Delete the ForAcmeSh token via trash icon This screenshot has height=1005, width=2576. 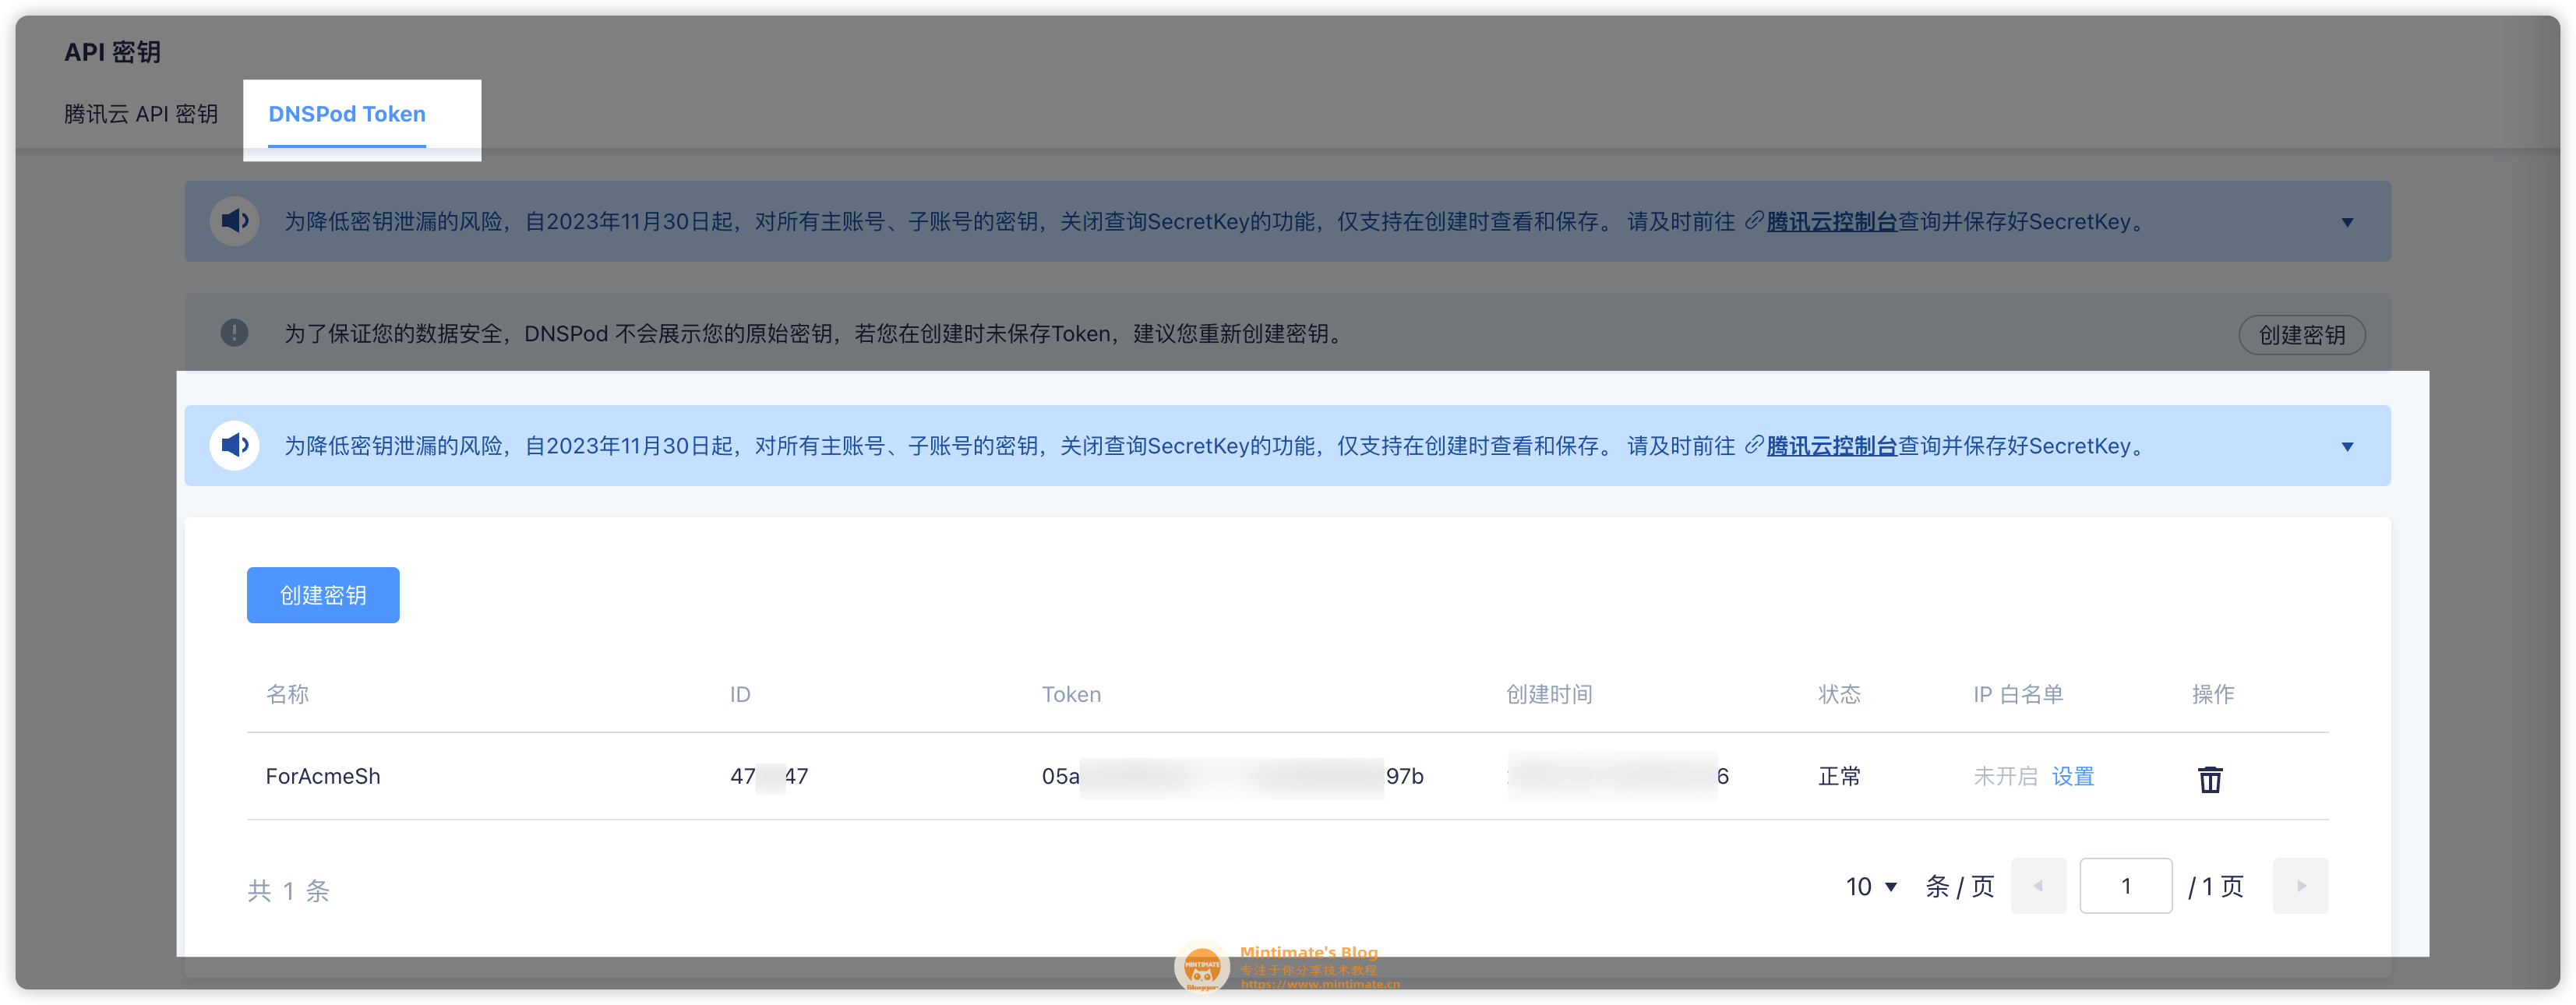tap(2210, 778)
